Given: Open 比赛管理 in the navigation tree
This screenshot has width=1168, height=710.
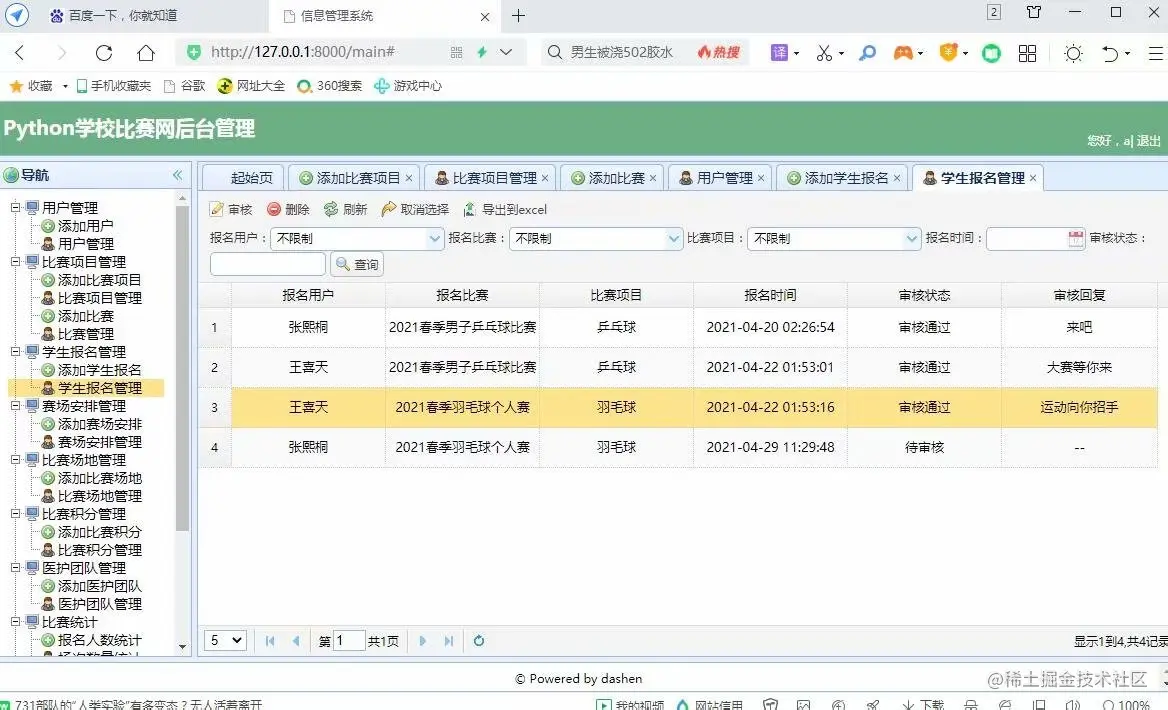Looking at the screenshot, I should tap(85, 334).
